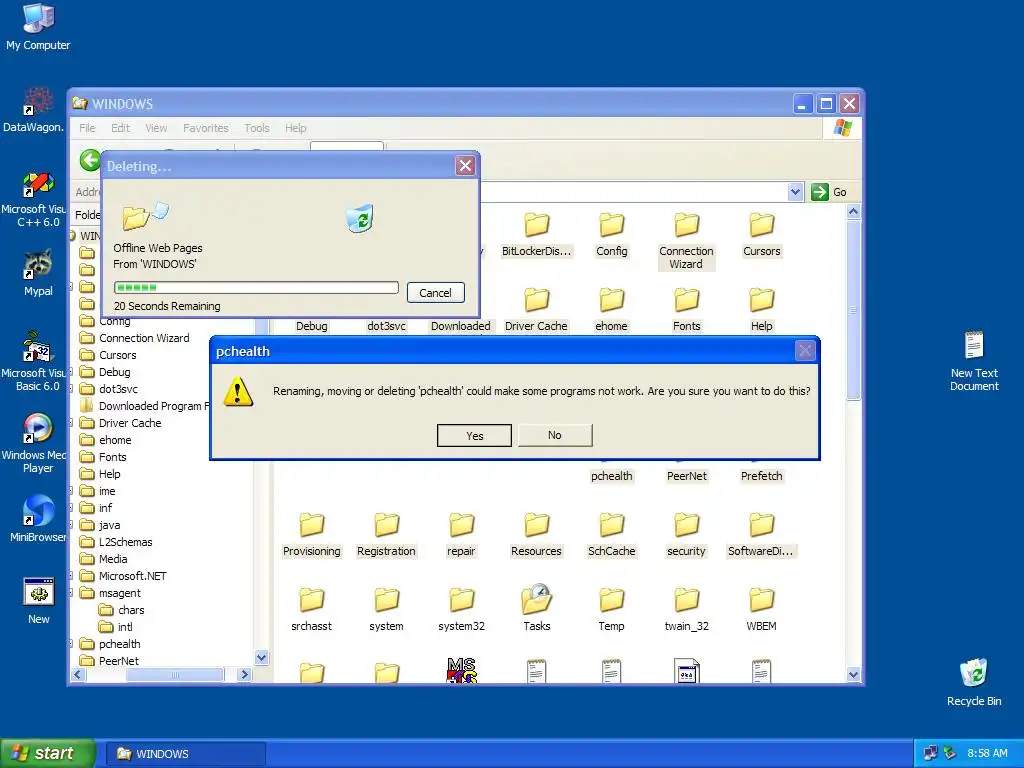Select L2Schemas in folder tree
The image size is (1024, 768).
[116, 541]
